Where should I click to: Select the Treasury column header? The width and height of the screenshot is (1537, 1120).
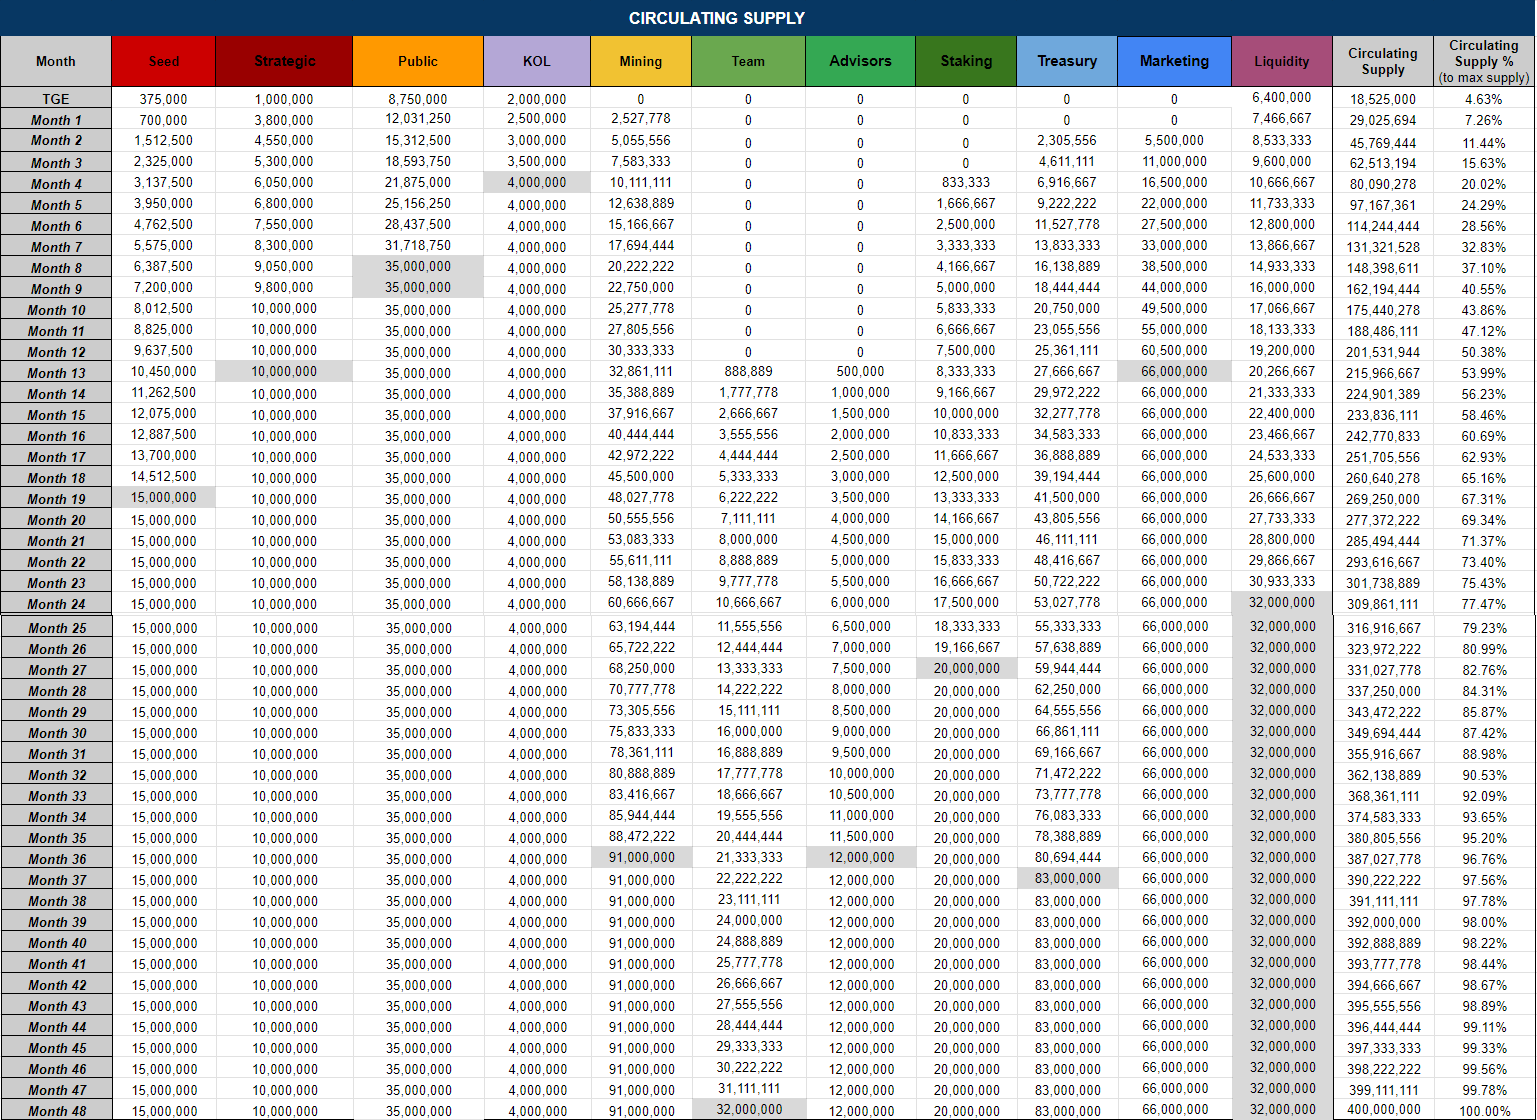1067,61
